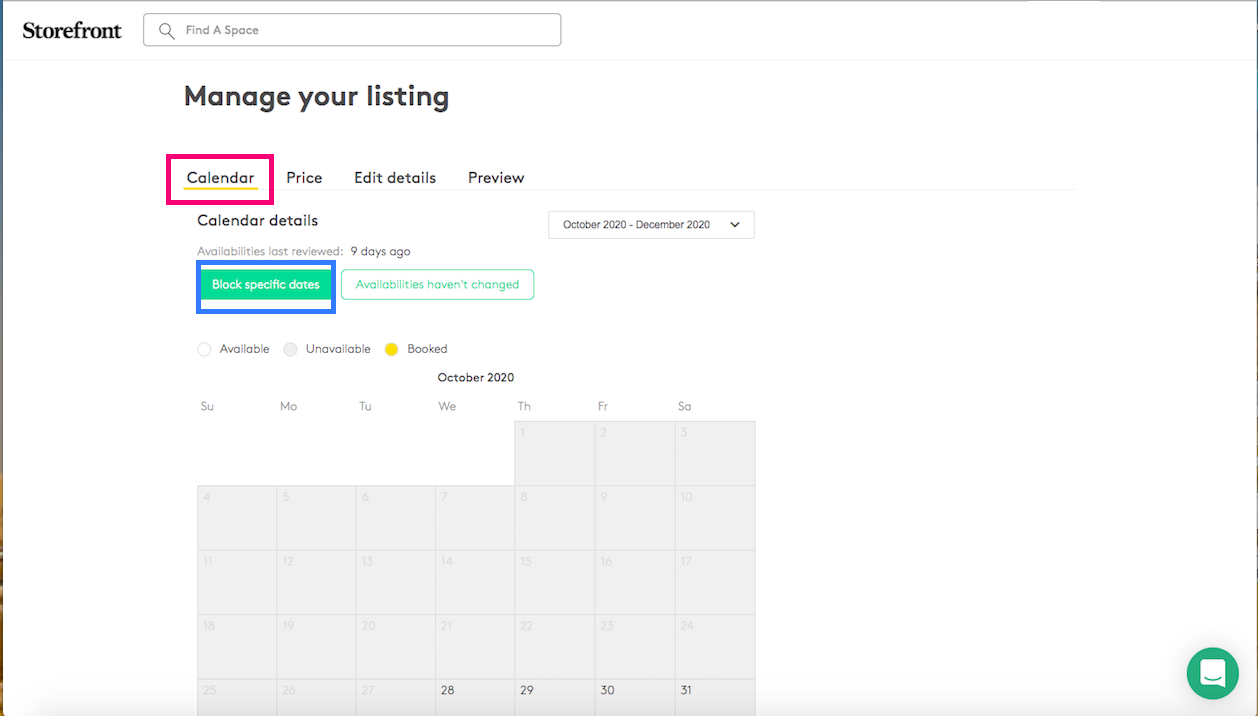Click the search magnifier icon
Image resolution: width=1258 pixels, height=716 pixels.
[x=167, y=30]
